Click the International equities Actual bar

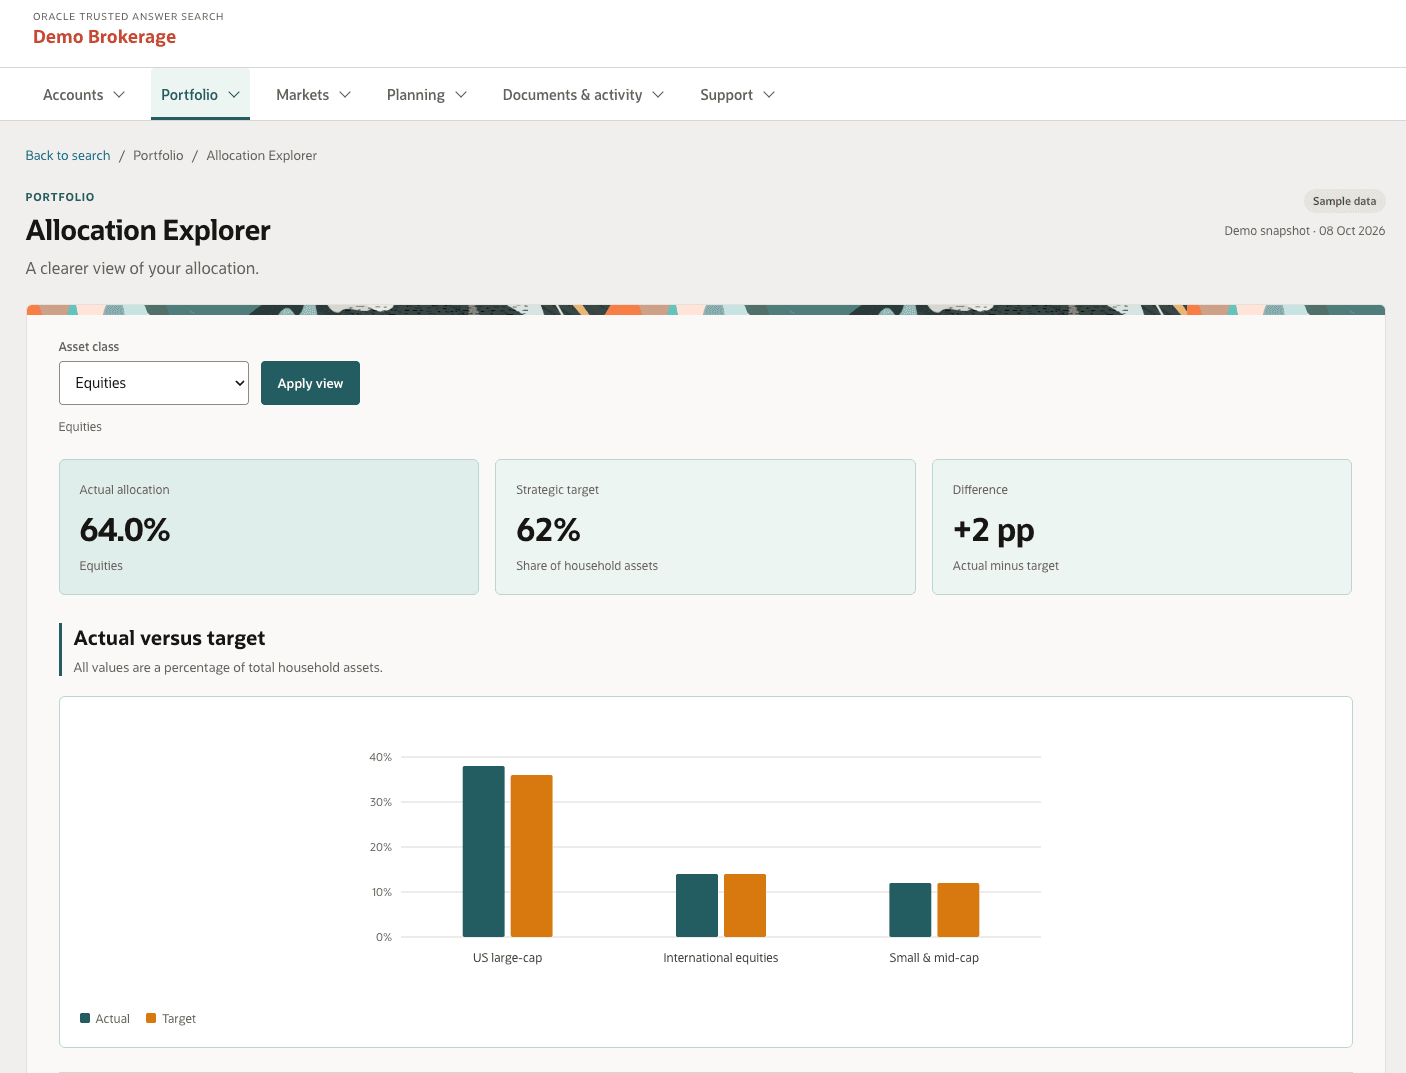pos(697,905)
